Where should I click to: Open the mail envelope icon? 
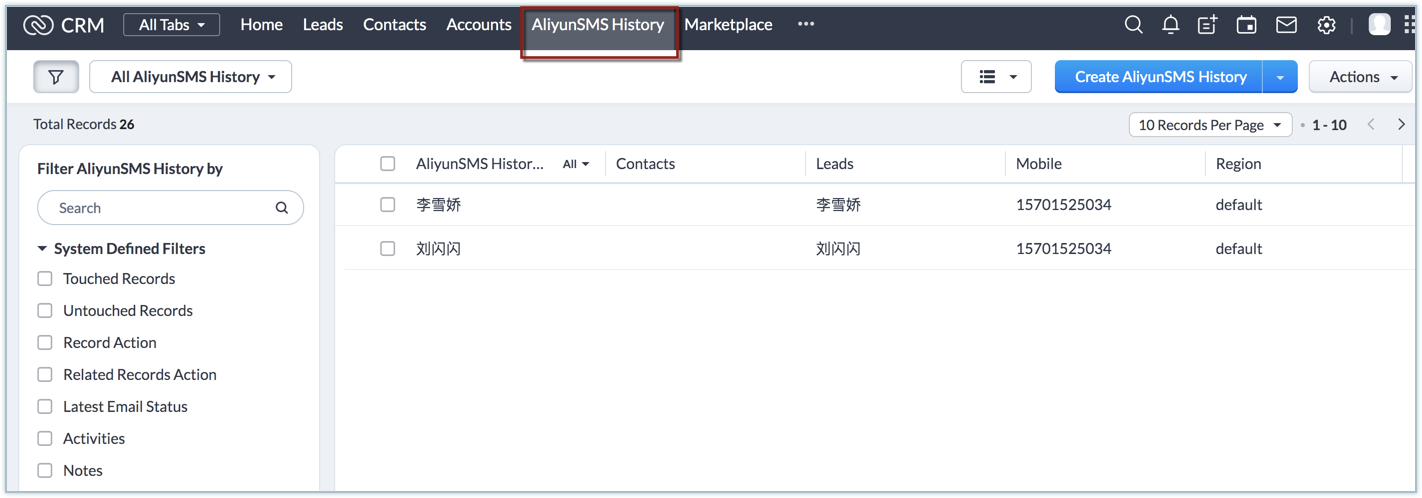click(1286, 25)
